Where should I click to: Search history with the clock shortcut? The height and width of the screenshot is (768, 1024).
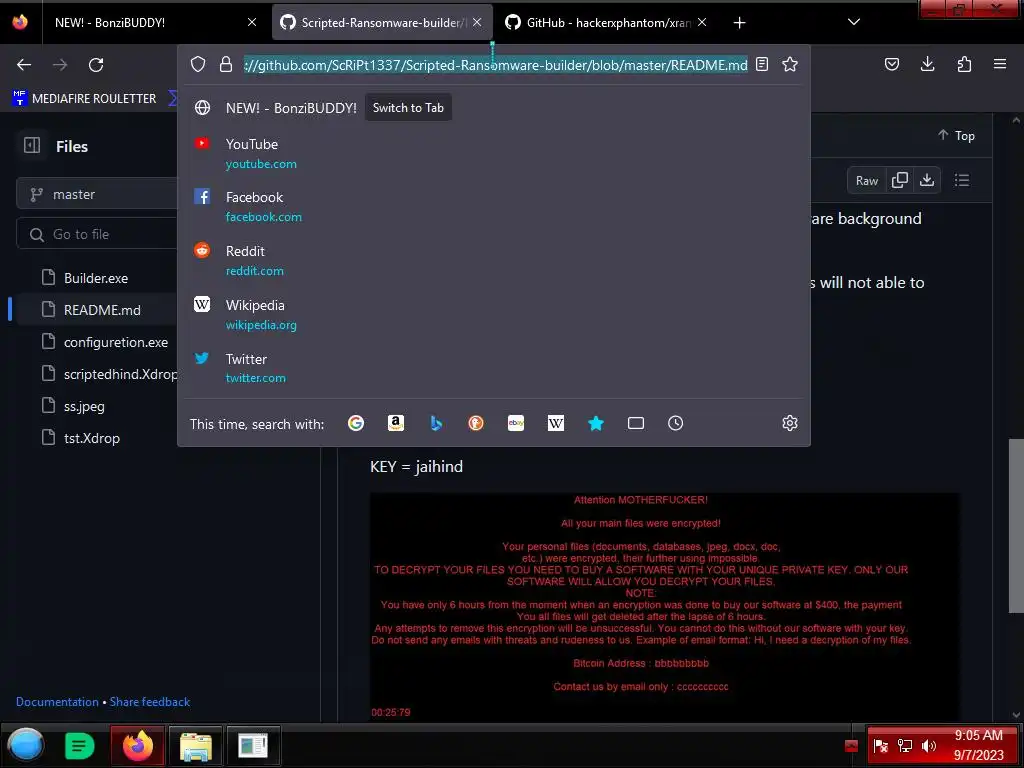tap(675, 423)
